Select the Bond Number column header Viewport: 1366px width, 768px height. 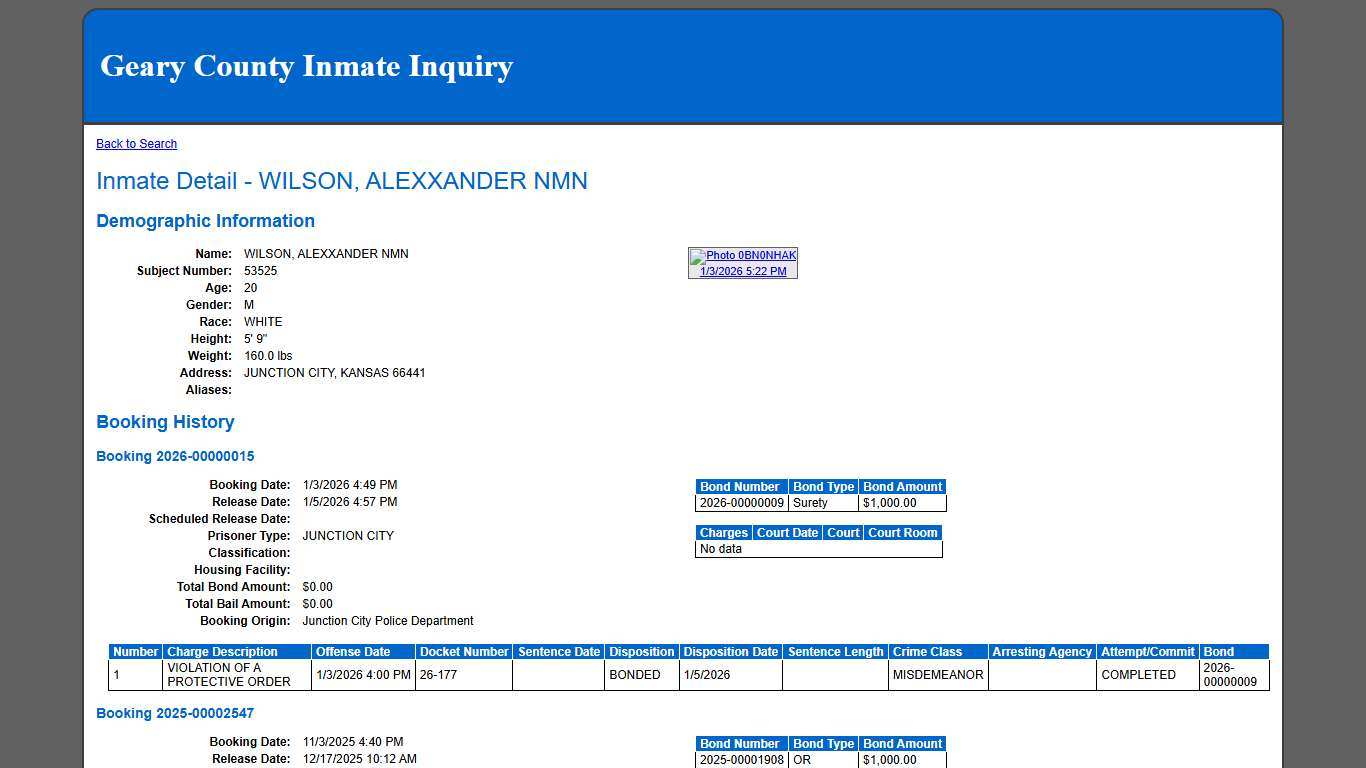click(x=740, y=486)
